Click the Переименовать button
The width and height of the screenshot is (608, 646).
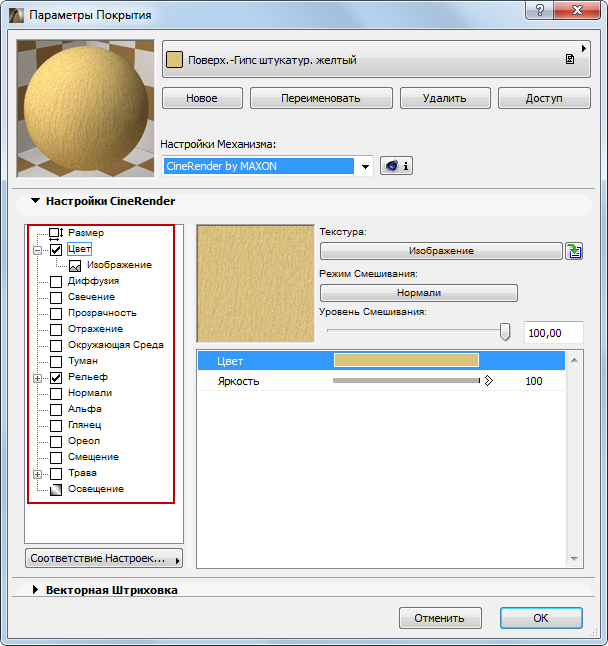pos(321,98)
